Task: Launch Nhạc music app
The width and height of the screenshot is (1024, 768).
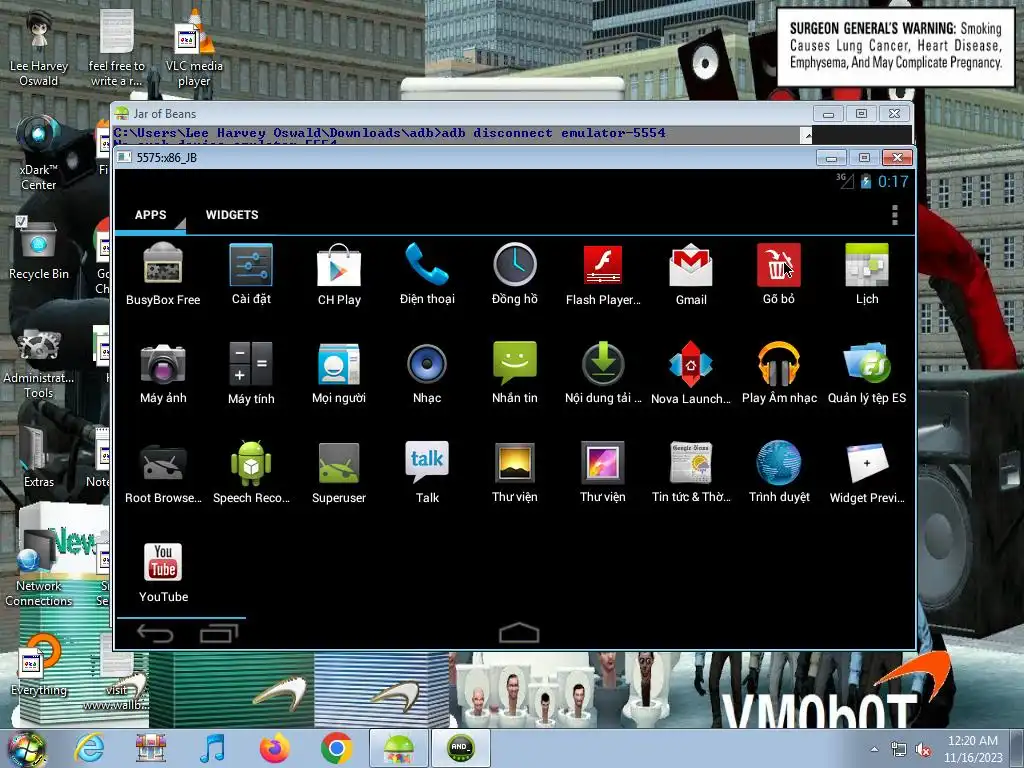Action: click(427, 374)
